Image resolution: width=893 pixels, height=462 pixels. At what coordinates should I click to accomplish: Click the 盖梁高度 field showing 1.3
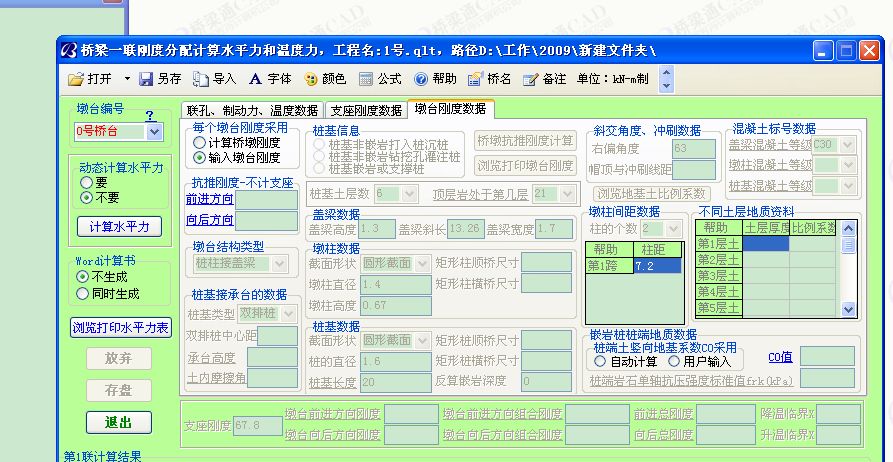[x=376, y=229]
